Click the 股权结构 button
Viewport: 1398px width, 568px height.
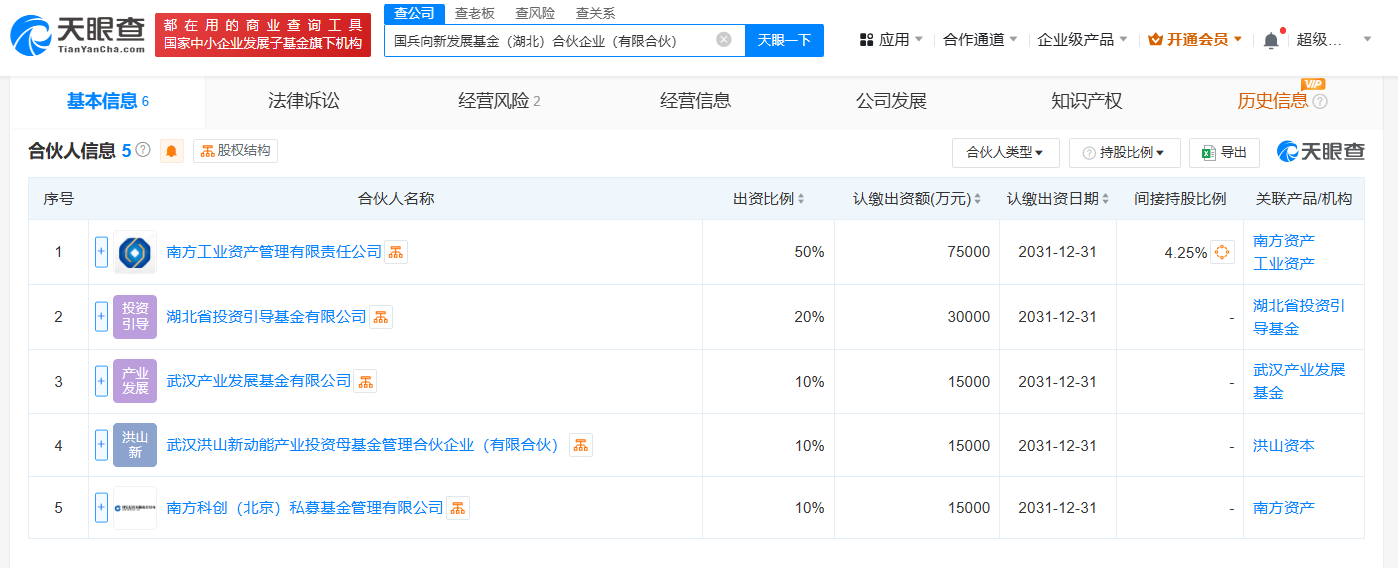235,151
